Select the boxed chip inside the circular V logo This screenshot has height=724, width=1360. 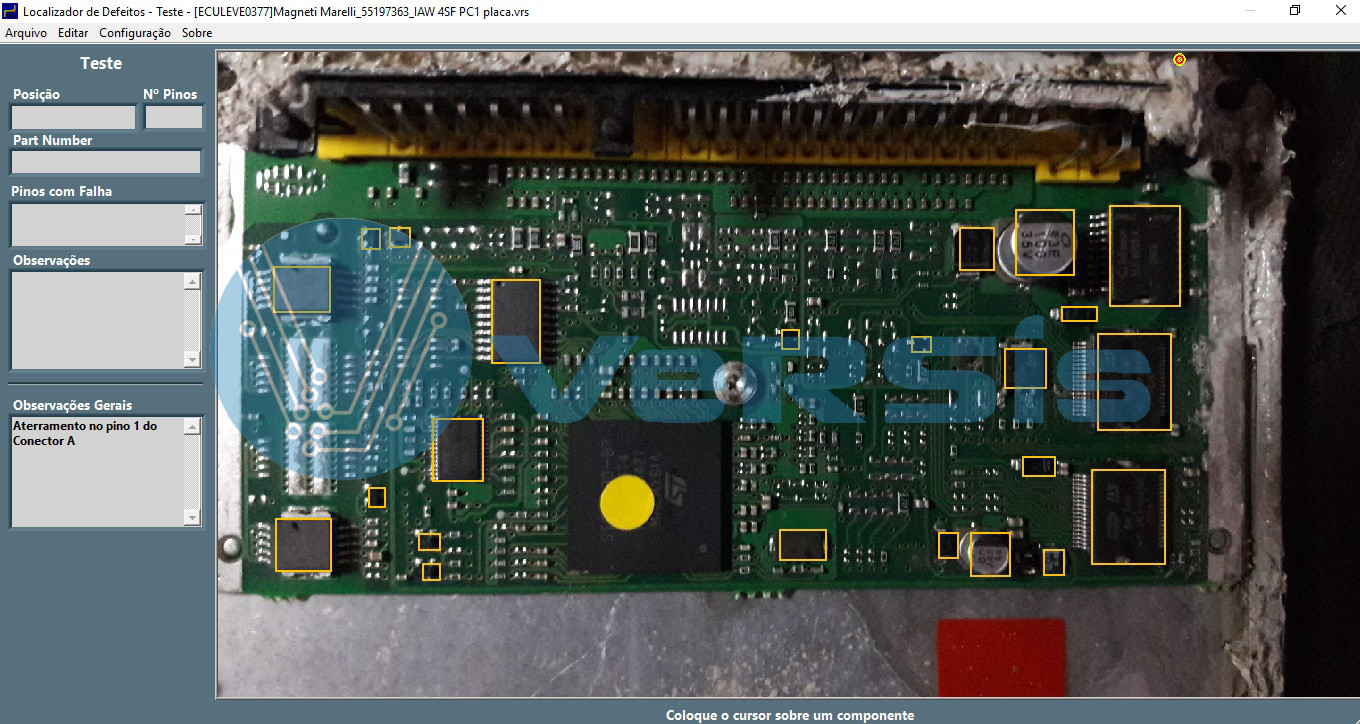pos(302,290)
